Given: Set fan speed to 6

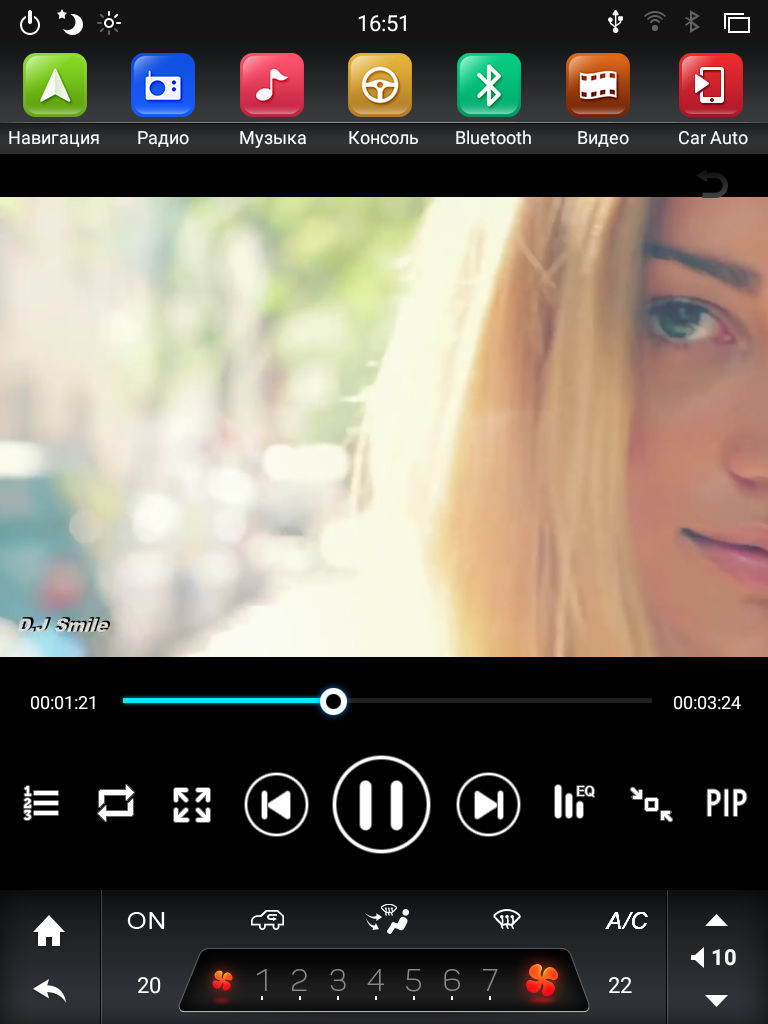Looking at the screenshot, I should 452,981.
